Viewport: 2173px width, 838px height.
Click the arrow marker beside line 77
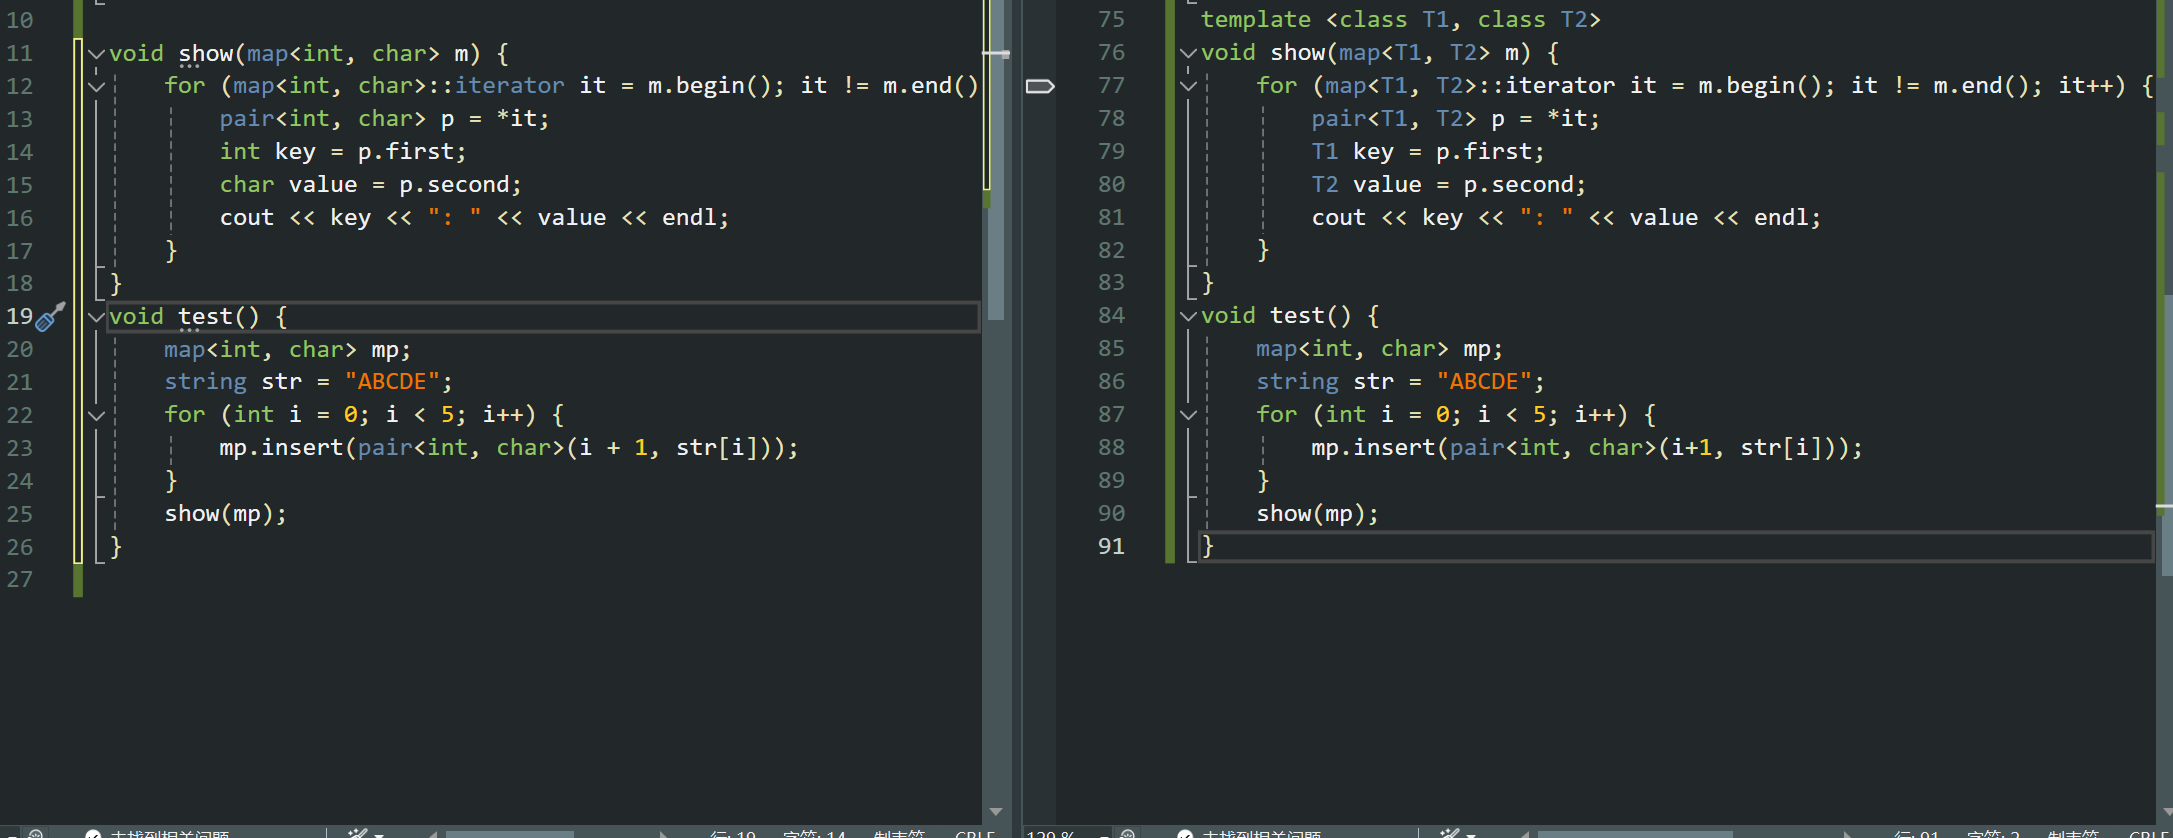pos(1040,86)
